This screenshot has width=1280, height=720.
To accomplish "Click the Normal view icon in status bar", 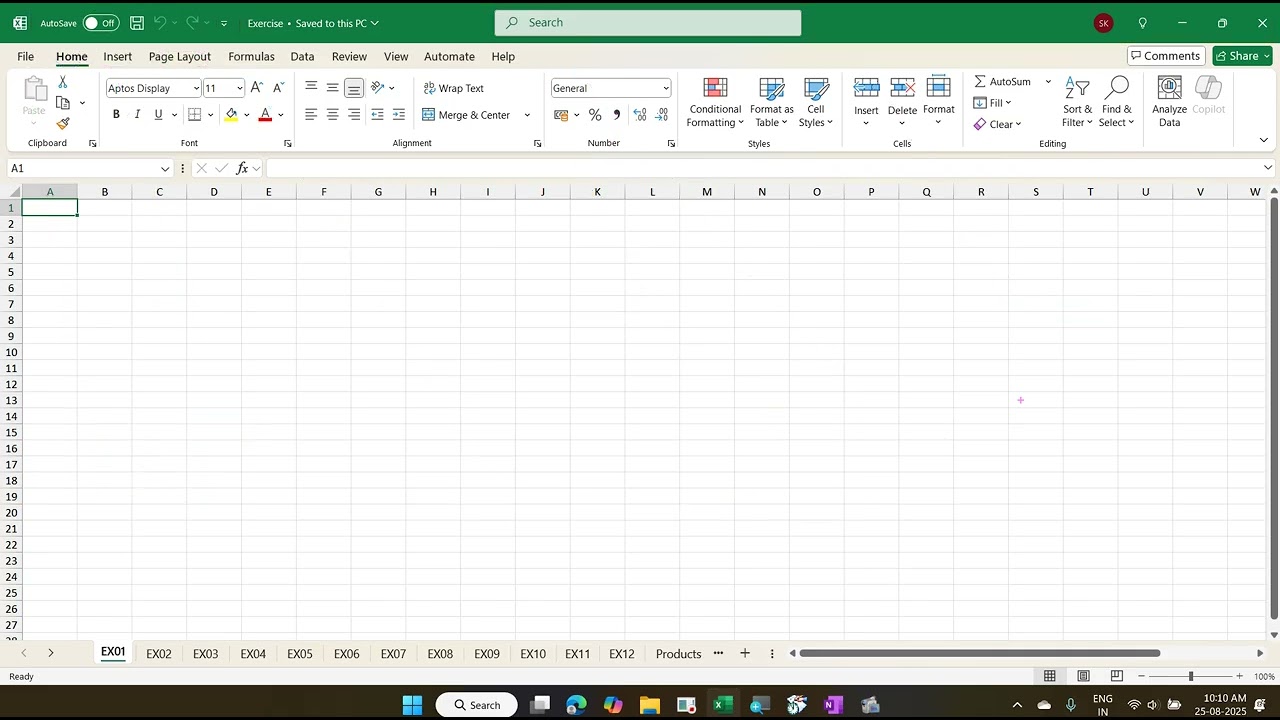I will pos(1050,676).
